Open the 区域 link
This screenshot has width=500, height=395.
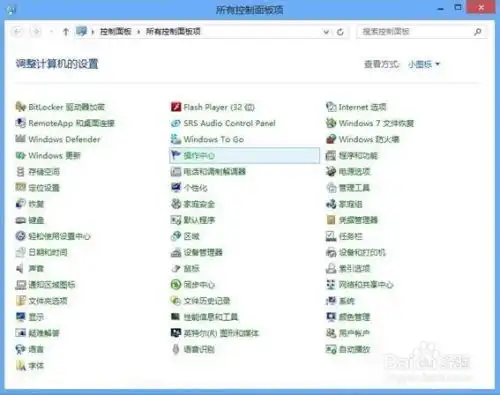click(191, 236)
